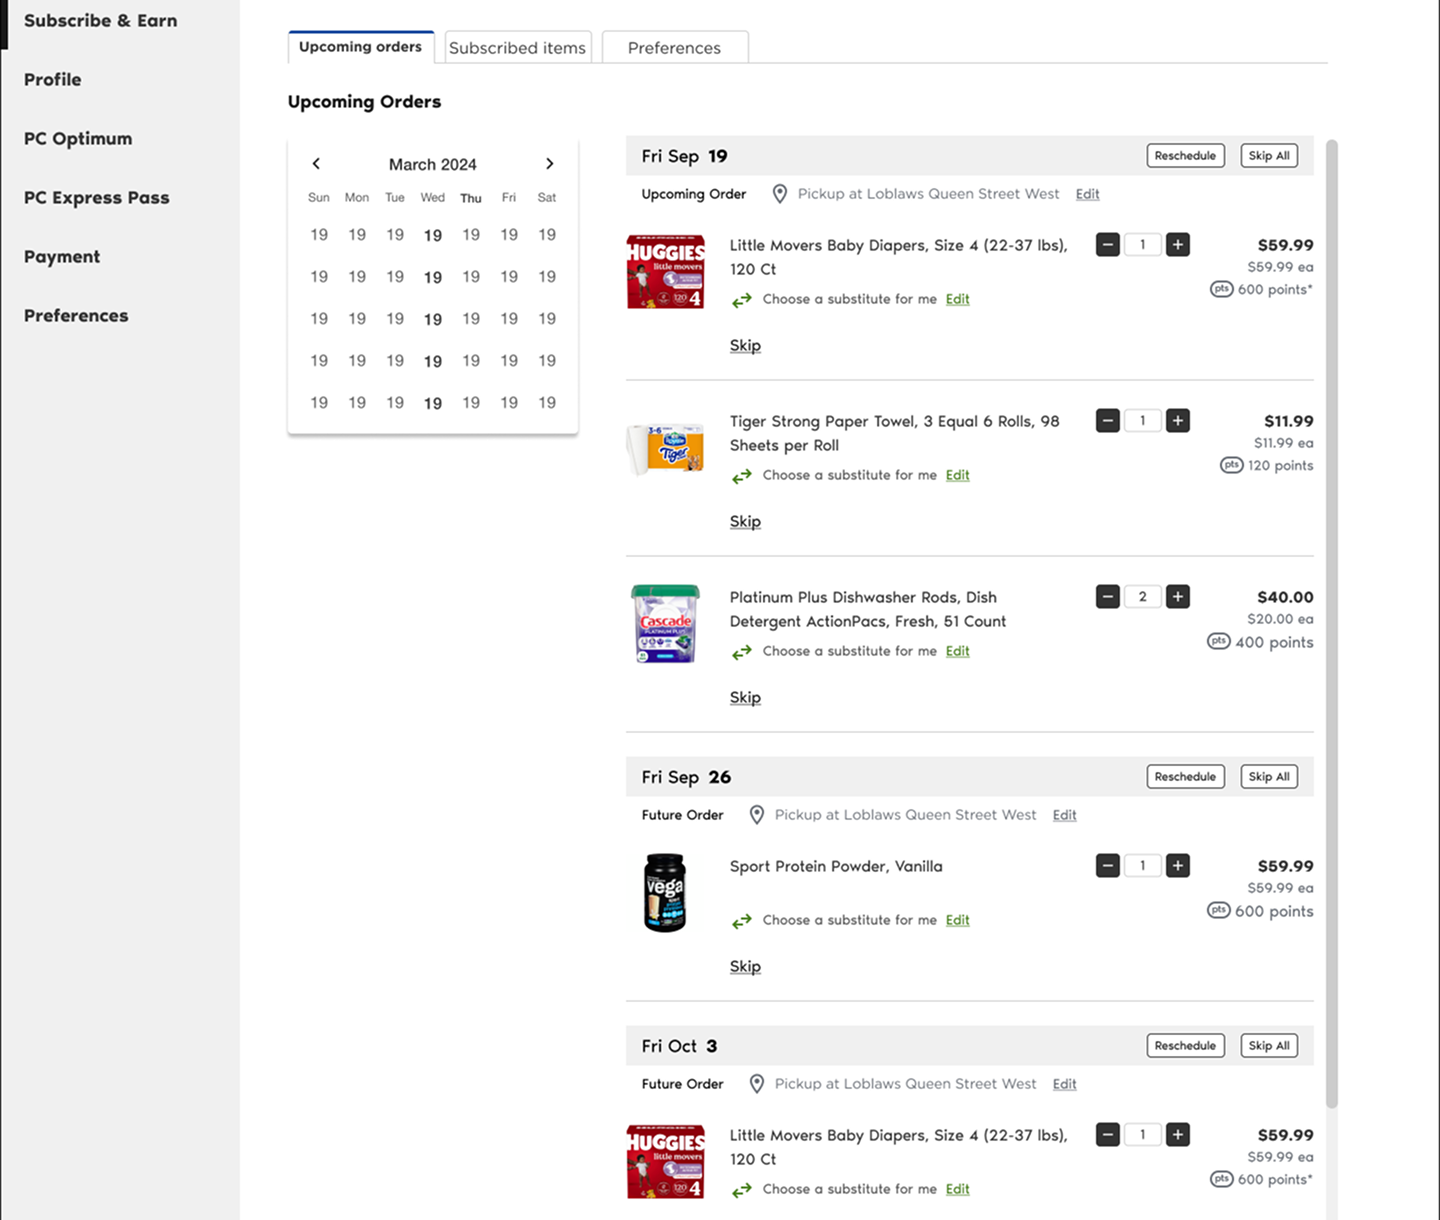Skip Sport Protein Powder item
This screenshot has width=1440, height=1220.
point(745,966)
